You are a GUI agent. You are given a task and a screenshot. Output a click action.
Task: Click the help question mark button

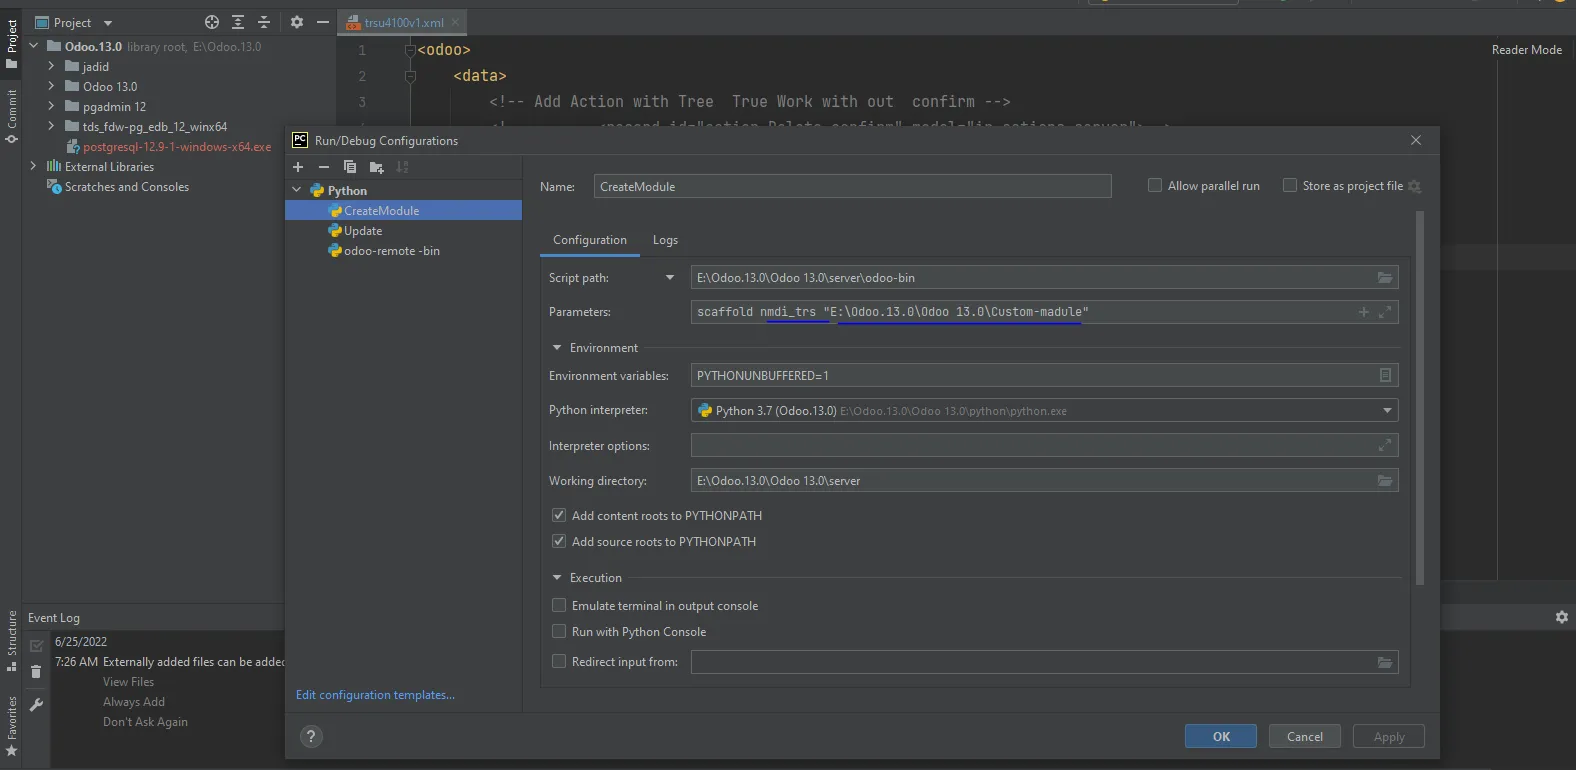tap(311, 737)
